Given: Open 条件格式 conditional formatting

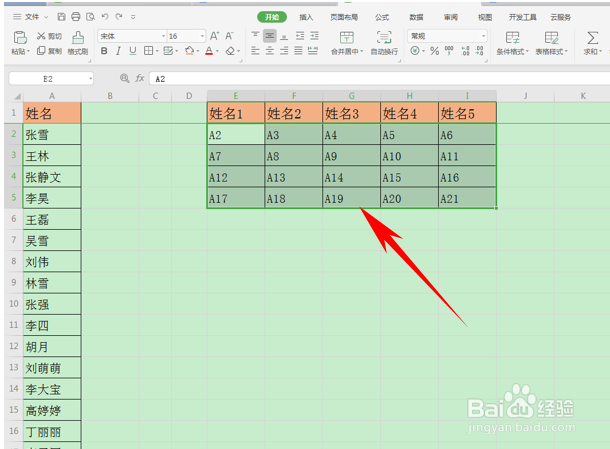Looking at the screenshot, I should click(x=512, y=43).
